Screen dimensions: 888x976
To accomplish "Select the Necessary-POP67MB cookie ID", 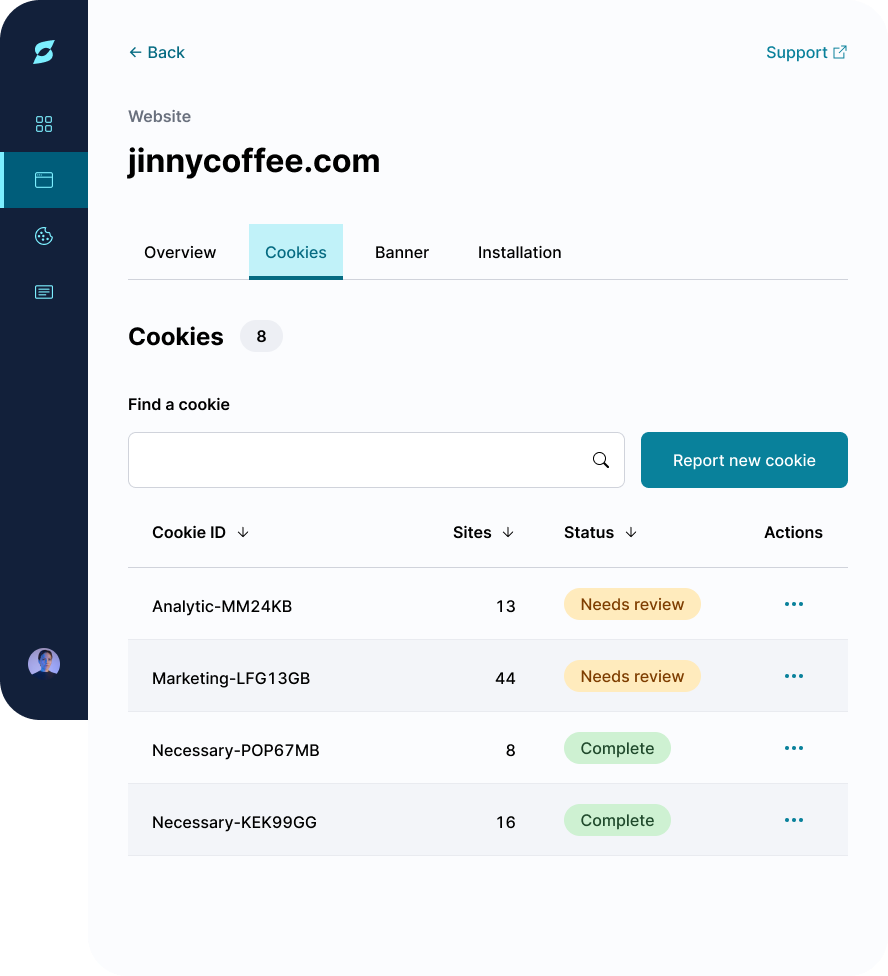I will 236,750.
